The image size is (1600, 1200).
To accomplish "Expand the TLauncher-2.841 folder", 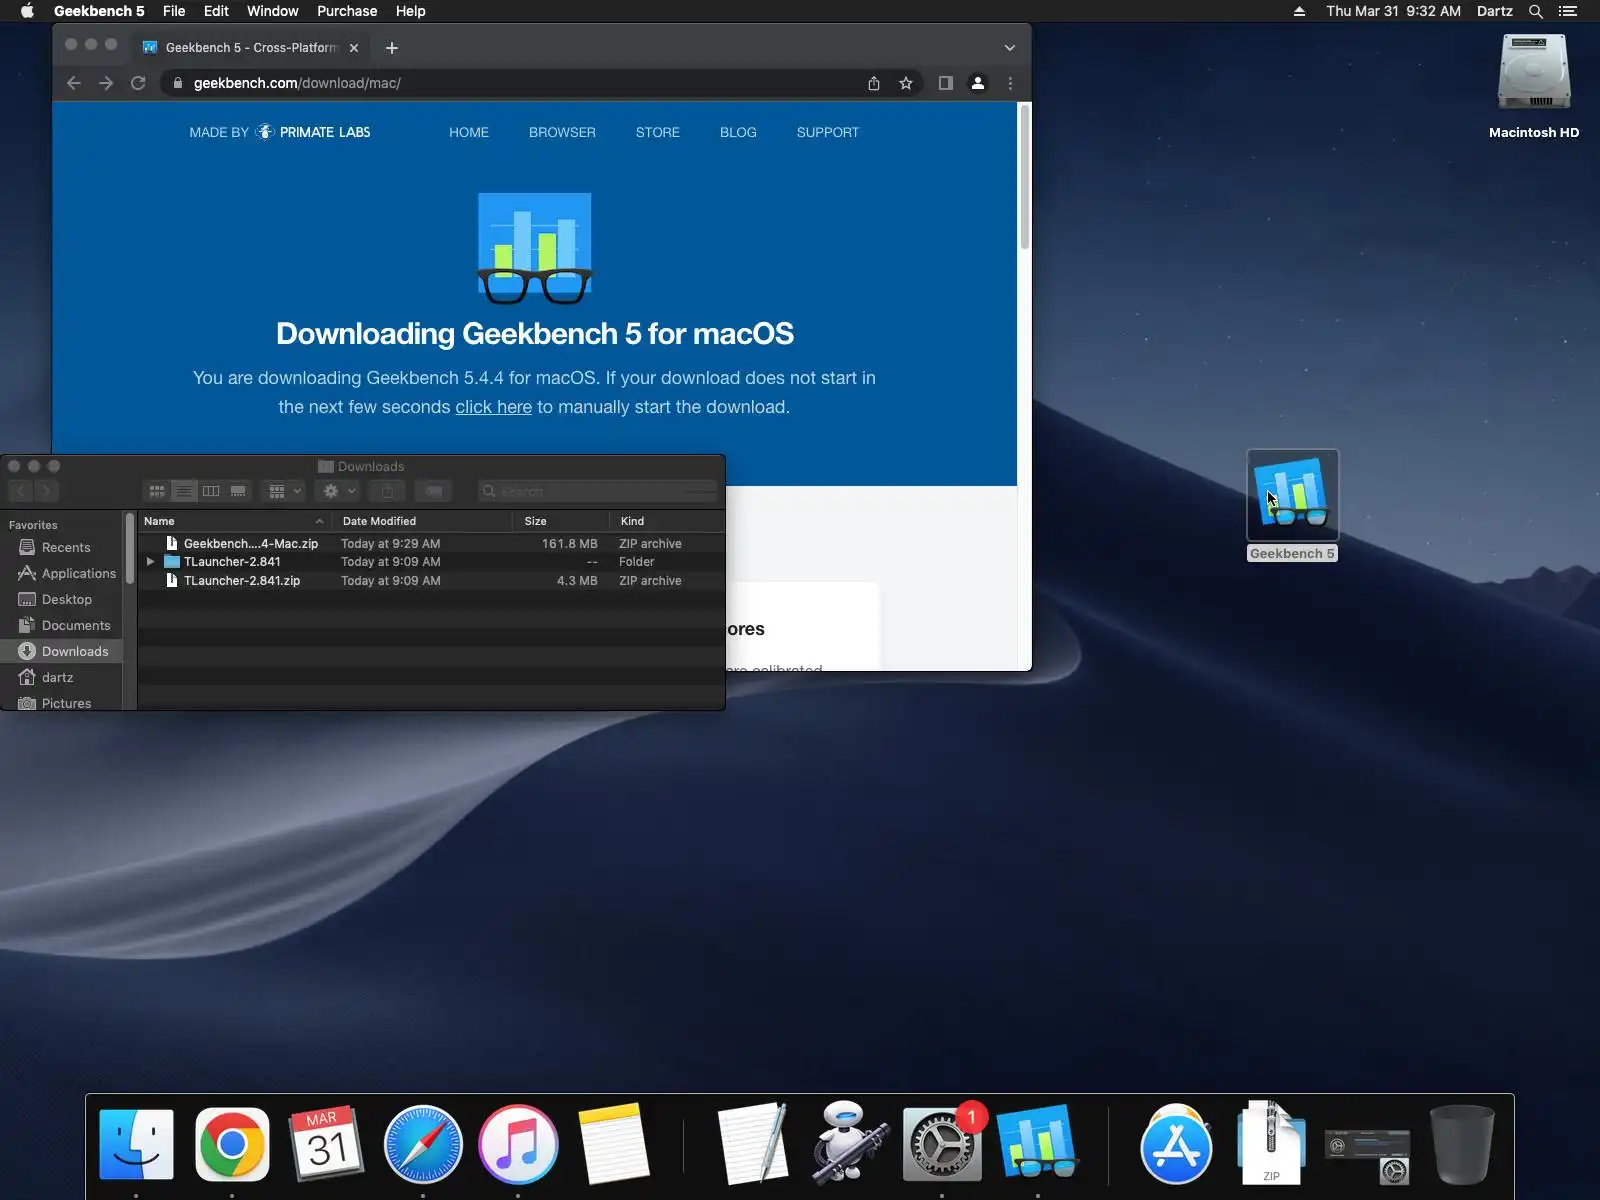I will point(151,562).
